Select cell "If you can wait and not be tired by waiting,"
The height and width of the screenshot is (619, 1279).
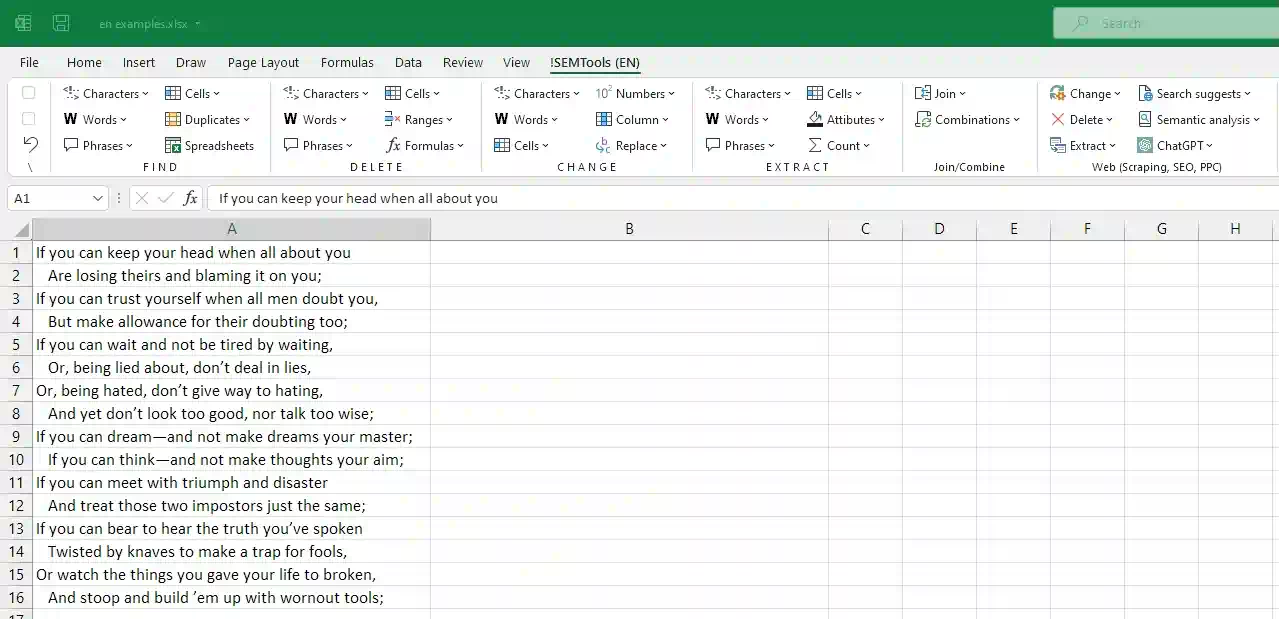232,344
